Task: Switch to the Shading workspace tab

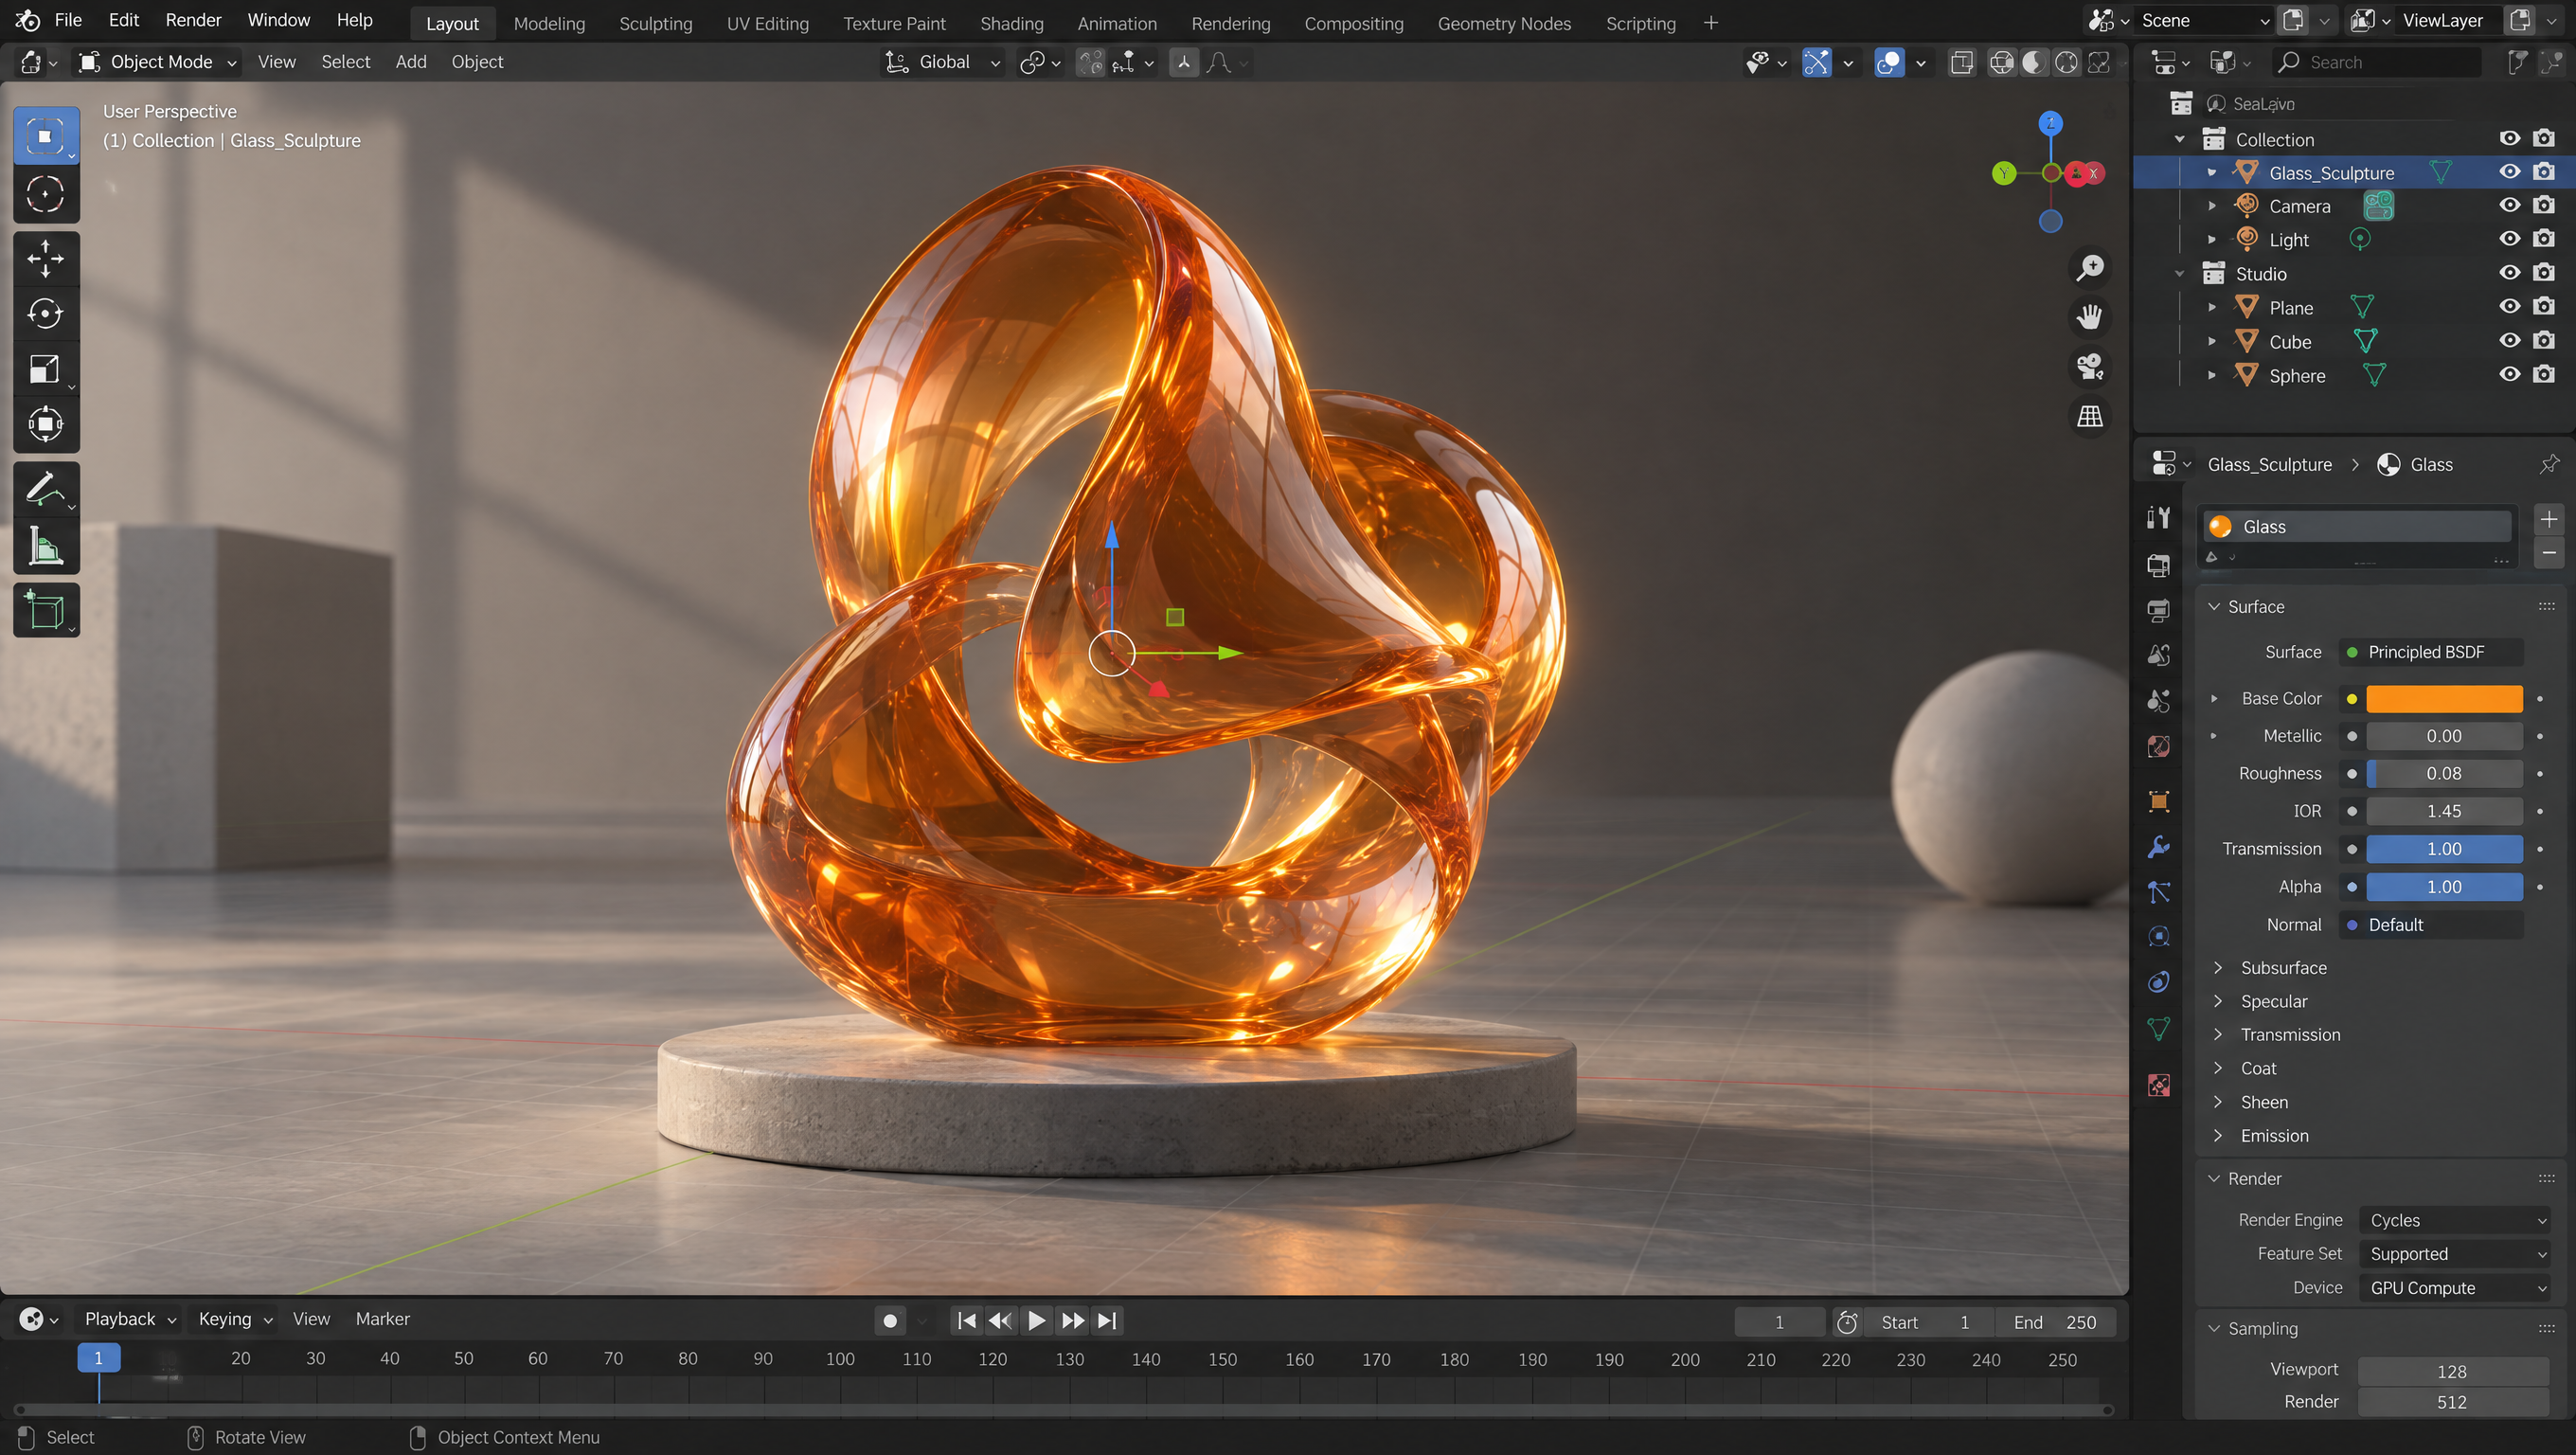Action: pyautogui.click(x=1011, y=23)
